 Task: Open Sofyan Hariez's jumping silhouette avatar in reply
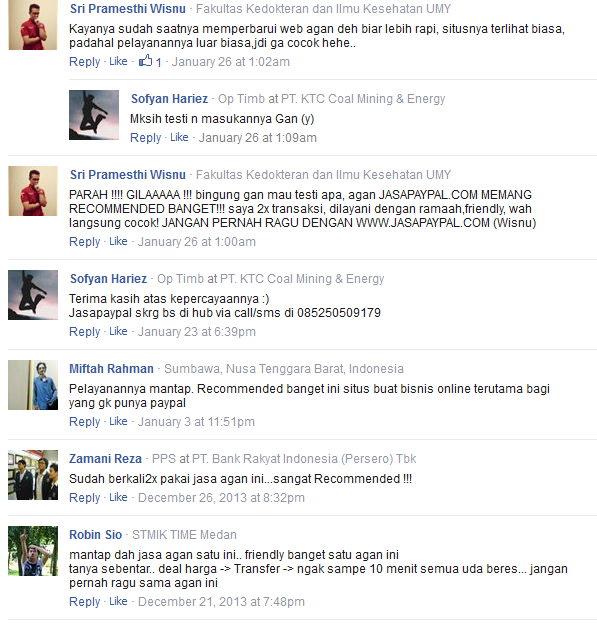tap(94, 115)
